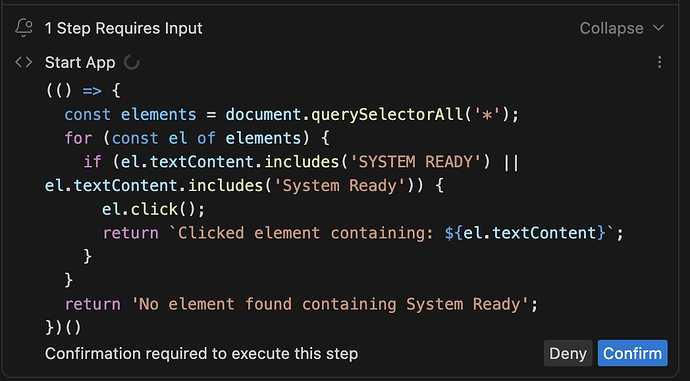Confirm execution of the step
This screenshot has width=690, height=381.
coord(632,353)
